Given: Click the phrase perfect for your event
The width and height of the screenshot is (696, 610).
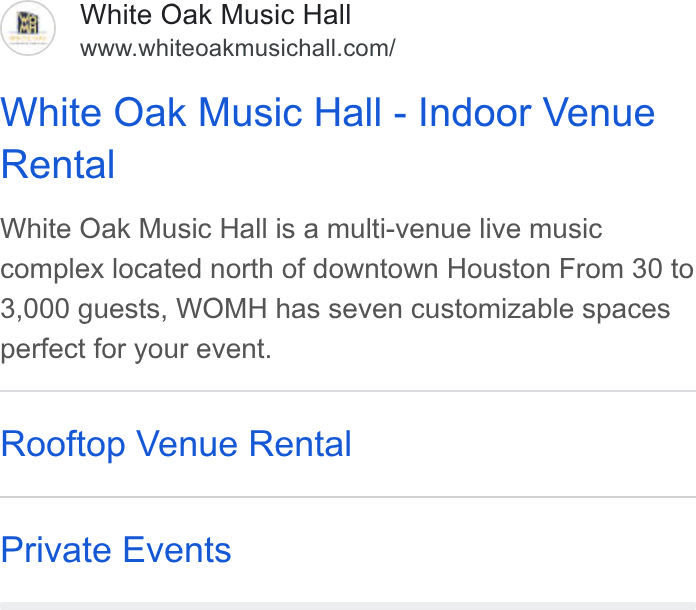Looking at the screenshot, I should (136, 349).
